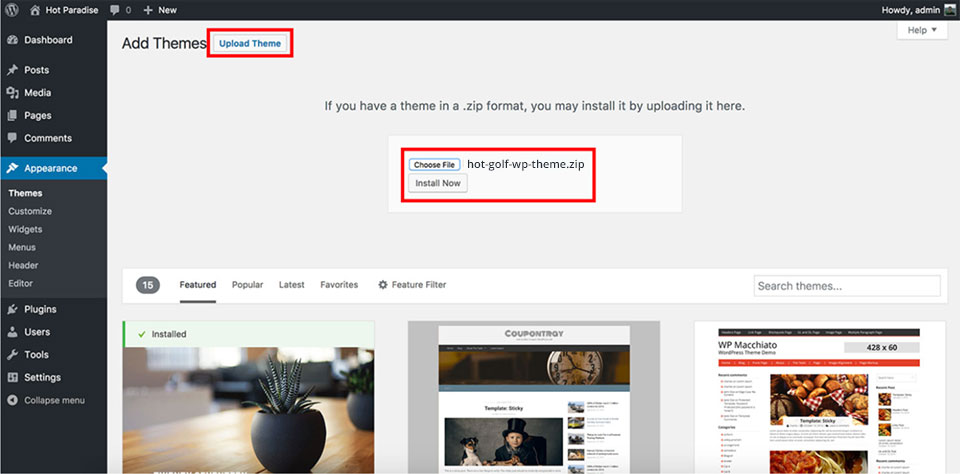Image resolution: width=960 pixels, height=474 pixels.
Task: Go to Media library menu
Action: (x=37, y=92)
